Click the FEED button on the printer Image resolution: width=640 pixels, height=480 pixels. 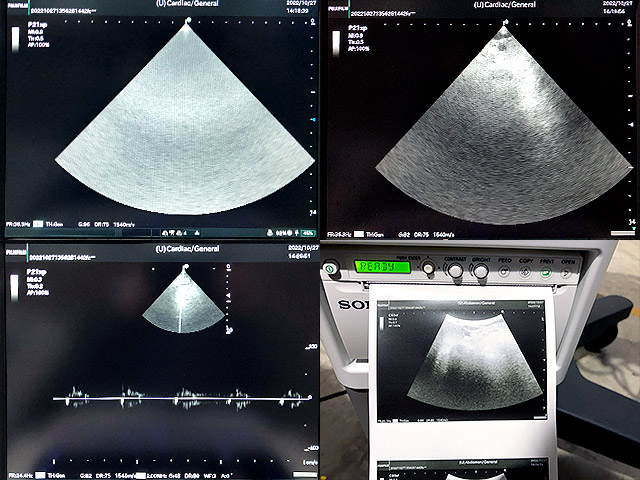(504, 271)
